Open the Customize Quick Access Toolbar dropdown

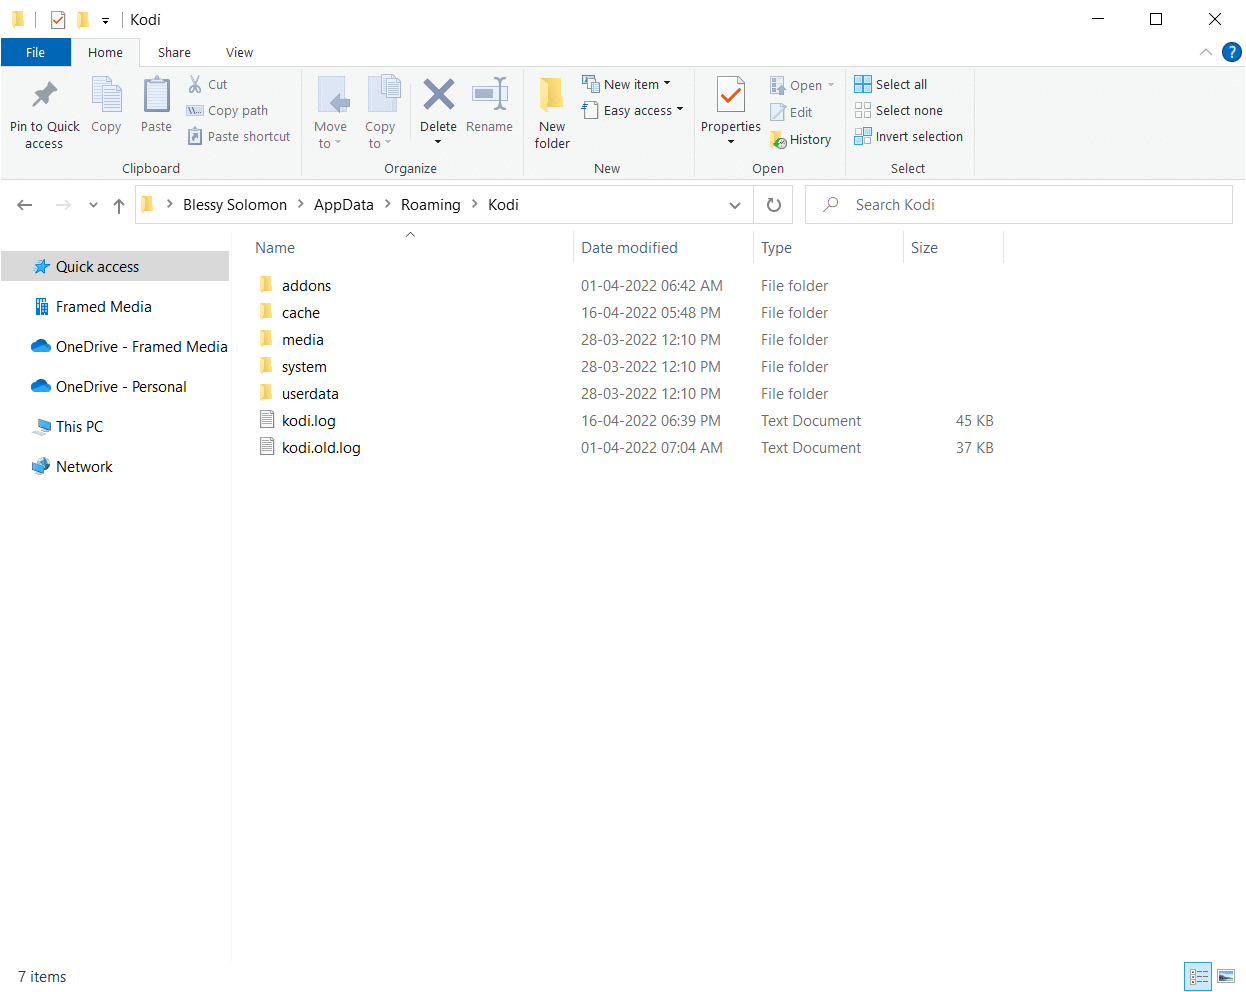(x=105, y=20)
